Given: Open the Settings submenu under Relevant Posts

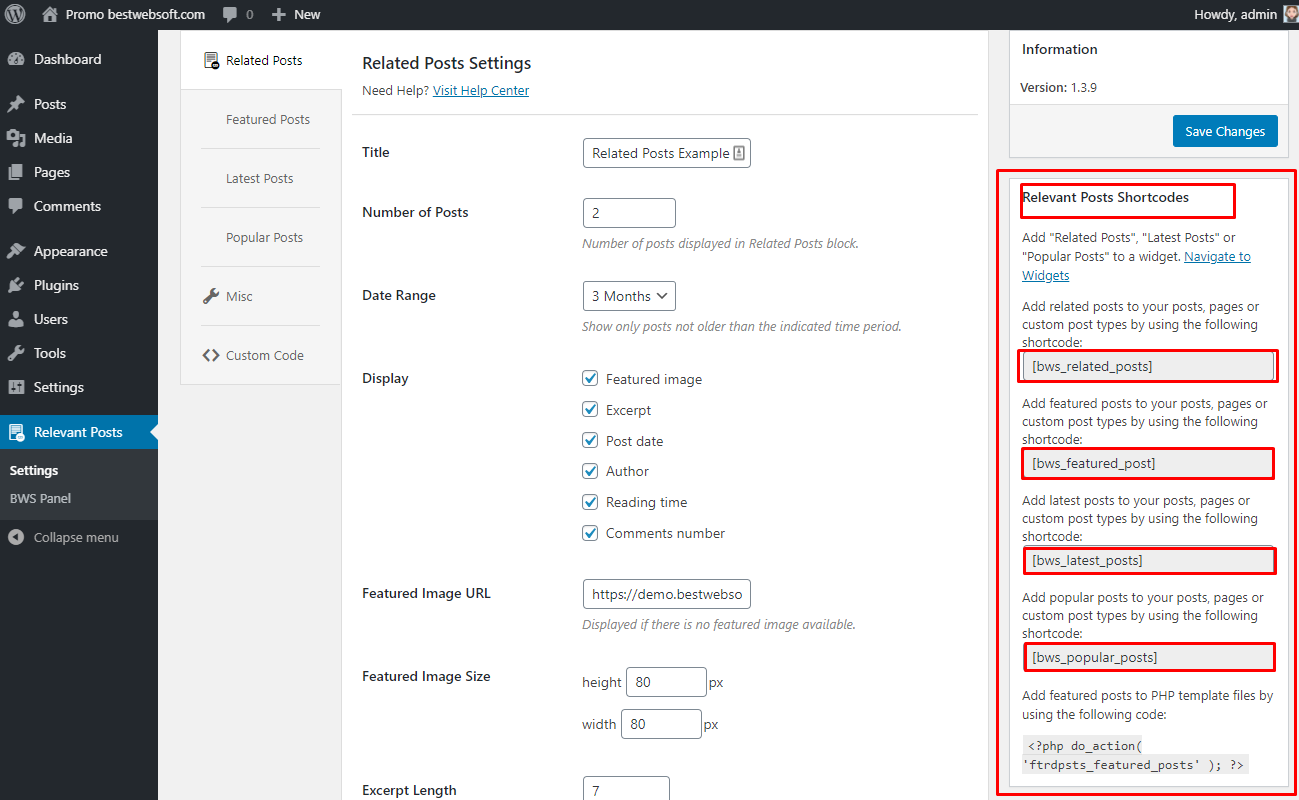Looking at the screenshot, I should point(34,470).
